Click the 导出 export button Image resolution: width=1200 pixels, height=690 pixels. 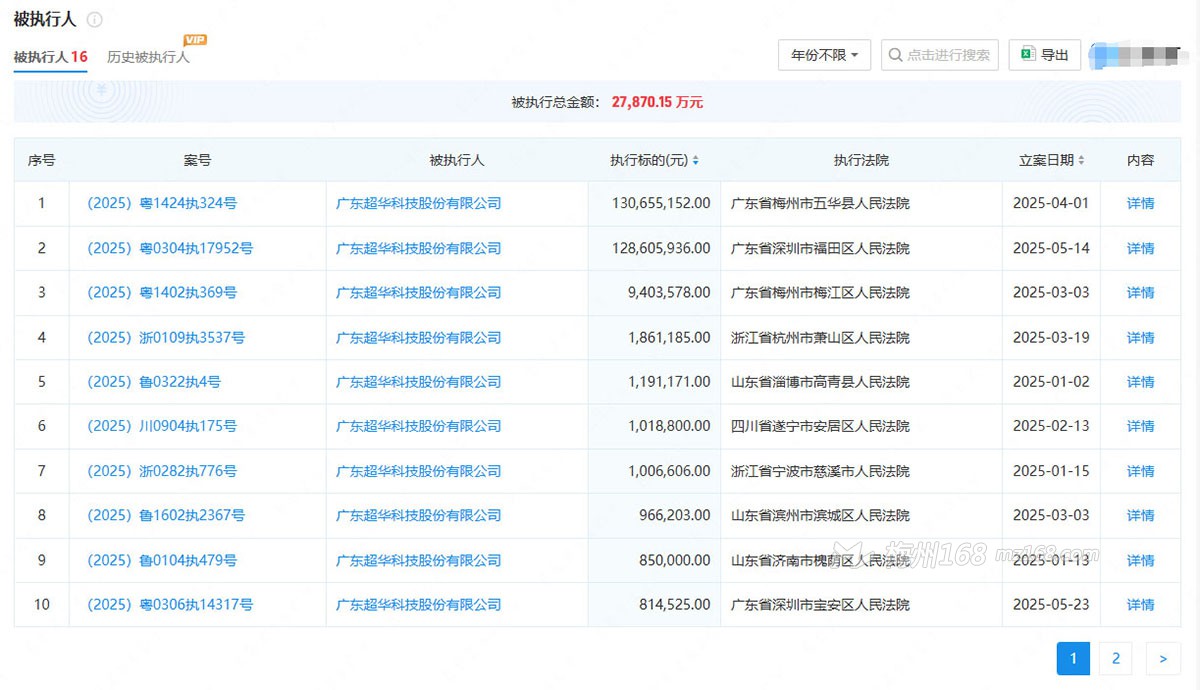pos(1044,55)
